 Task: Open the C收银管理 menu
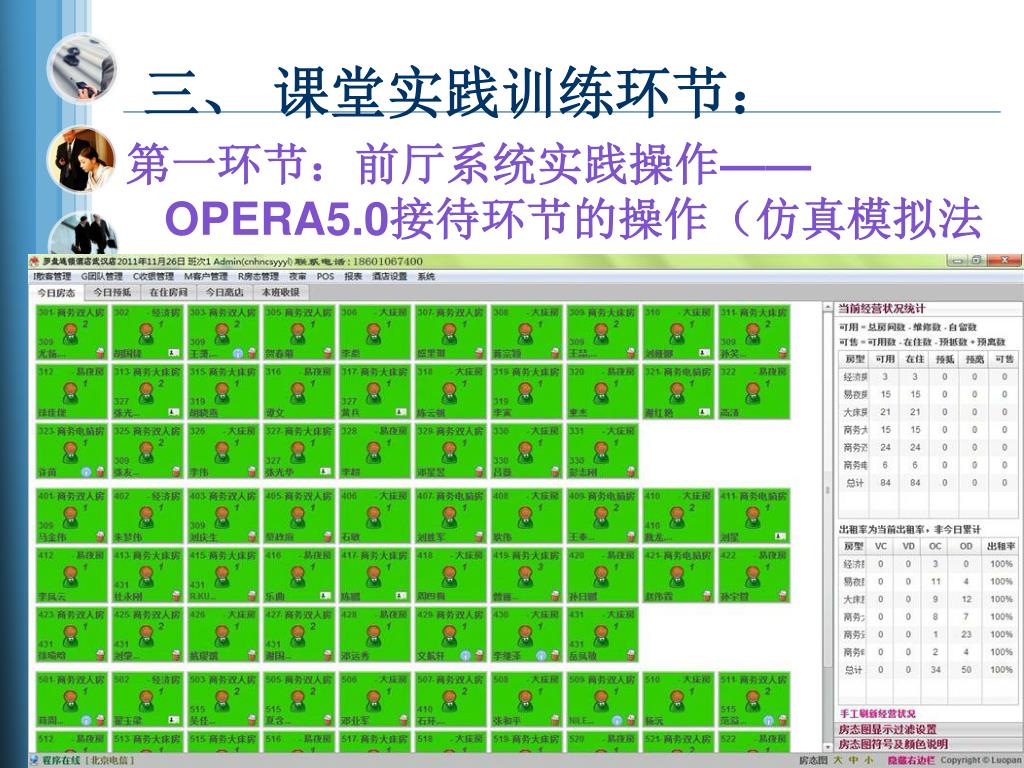pos(153,276)
